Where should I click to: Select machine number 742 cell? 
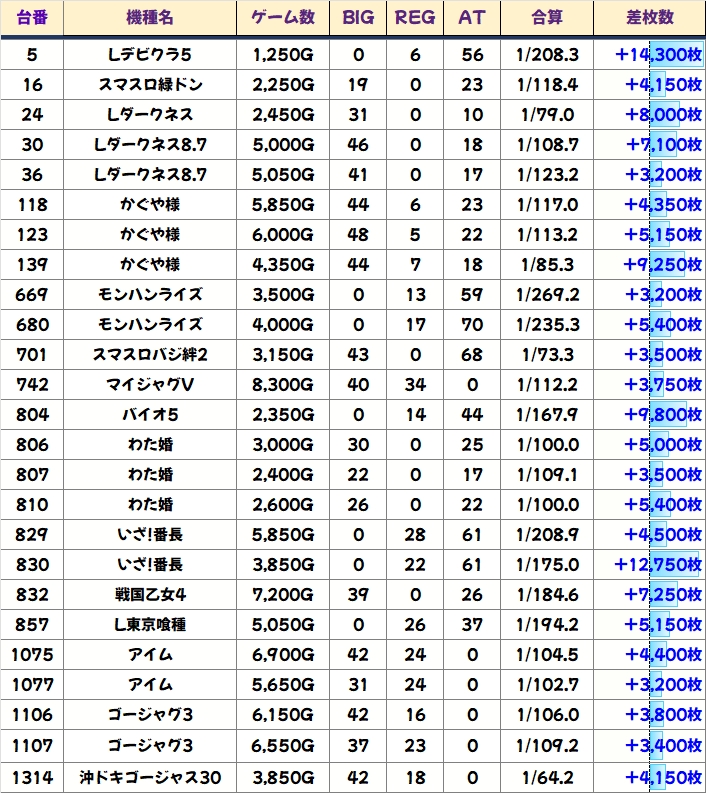tap(32, 384)
